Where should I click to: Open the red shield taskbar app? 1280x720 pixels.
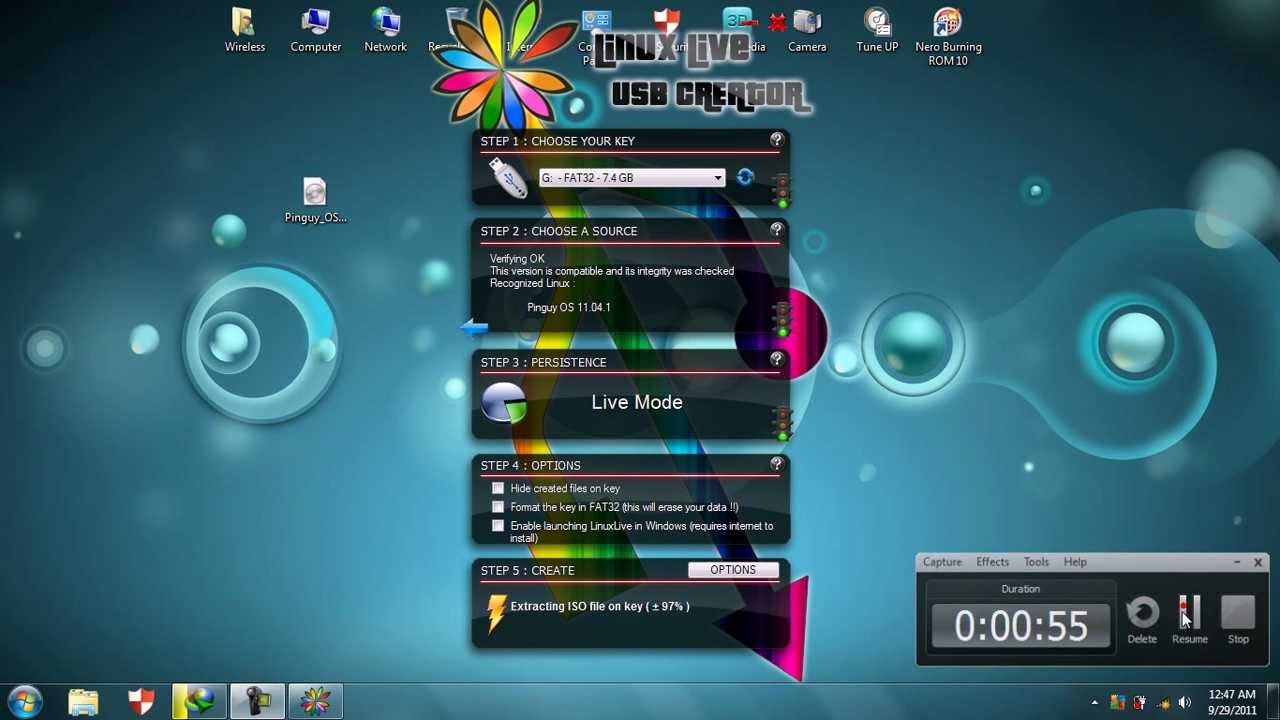point(141,701)
